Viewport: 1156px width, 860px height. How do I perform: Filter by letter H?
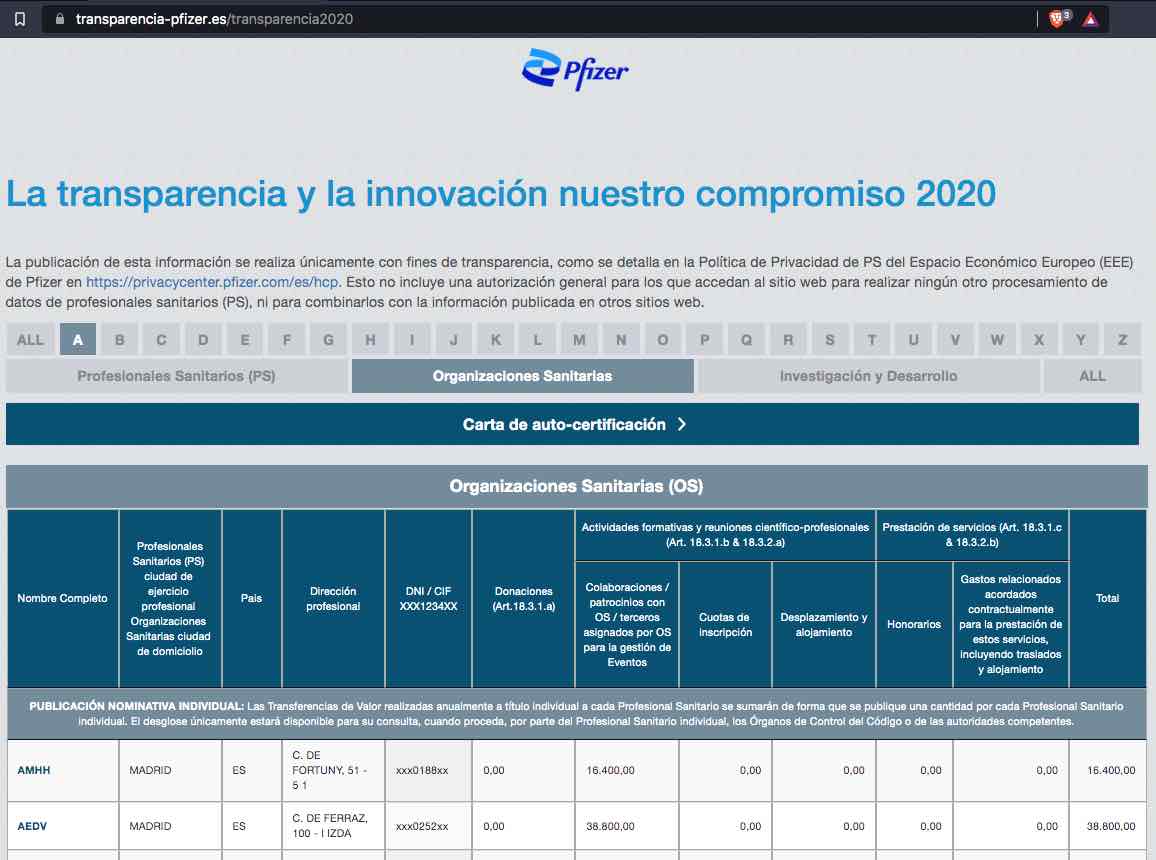(370, 340)
